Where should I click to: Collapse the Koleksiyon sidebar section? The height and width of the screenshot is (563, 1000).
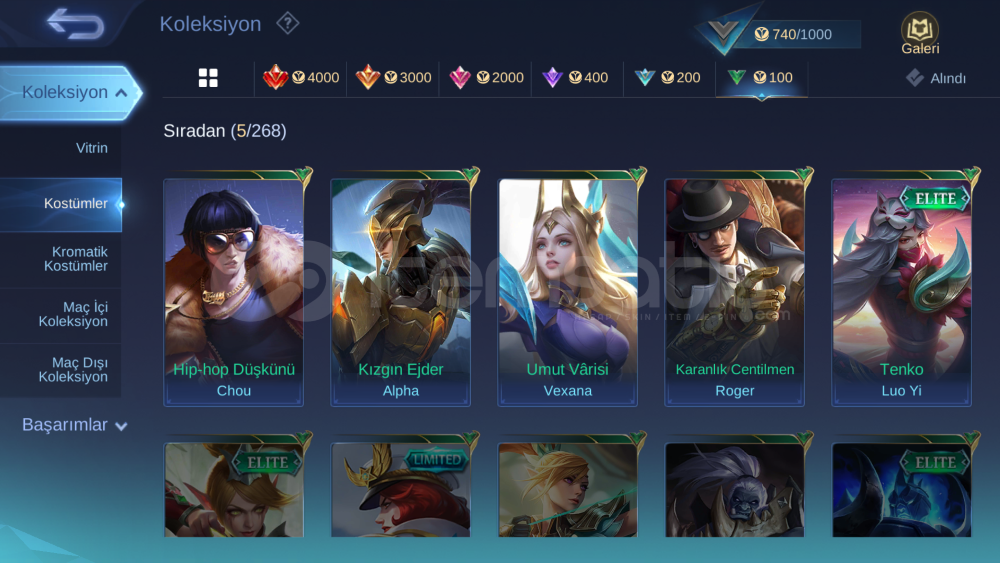coord(70,92)
